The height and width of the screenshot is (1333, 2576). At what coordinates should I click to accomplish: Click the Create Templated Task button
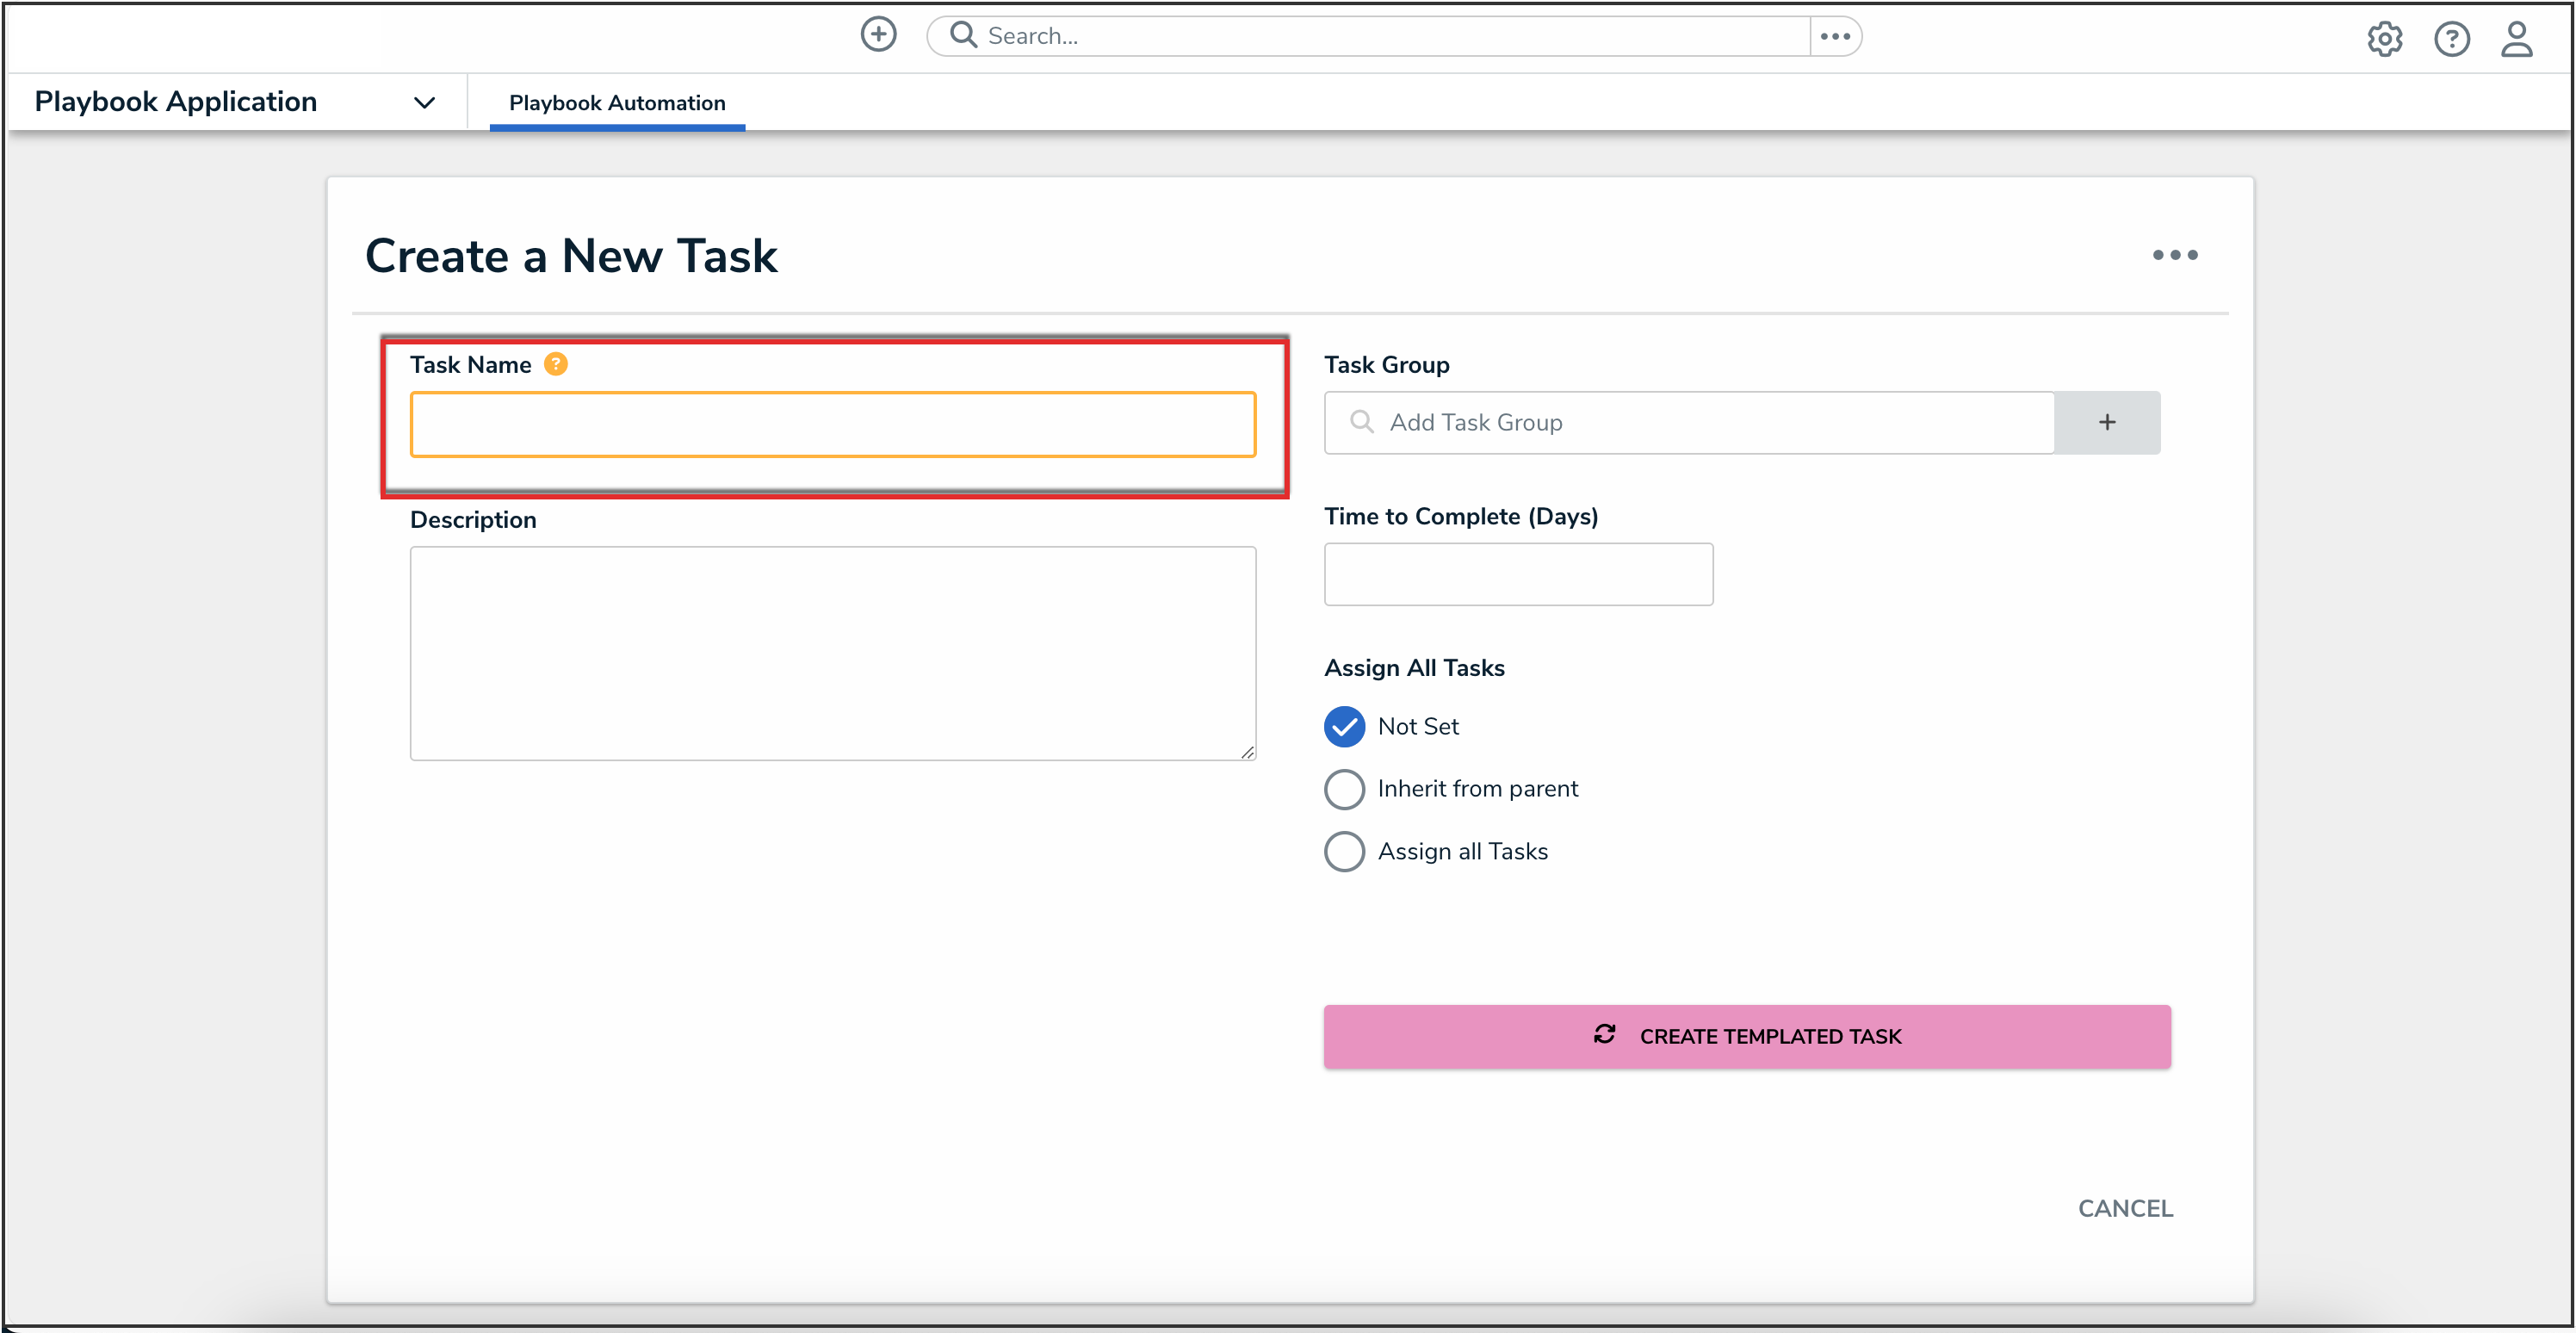[1746, 1036]
